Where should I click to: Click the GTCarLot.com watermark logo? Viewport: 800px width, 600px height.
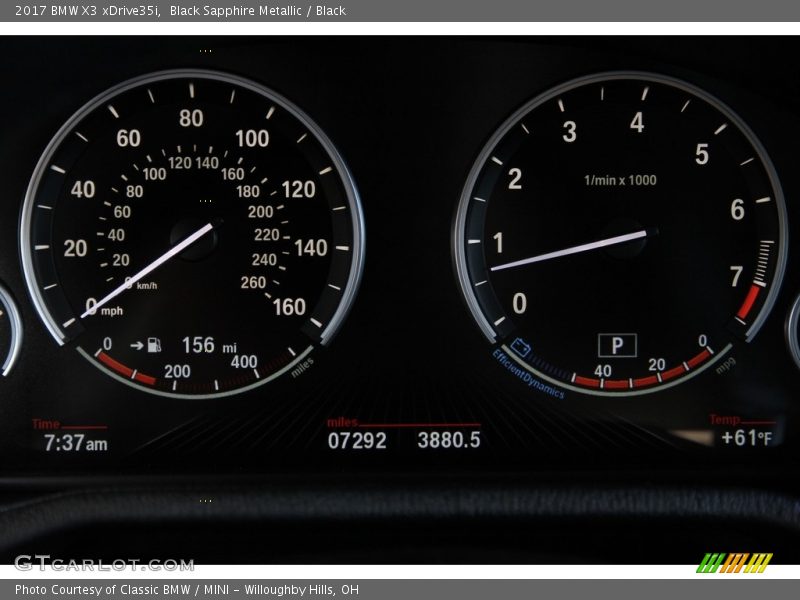tap(104, 563)
